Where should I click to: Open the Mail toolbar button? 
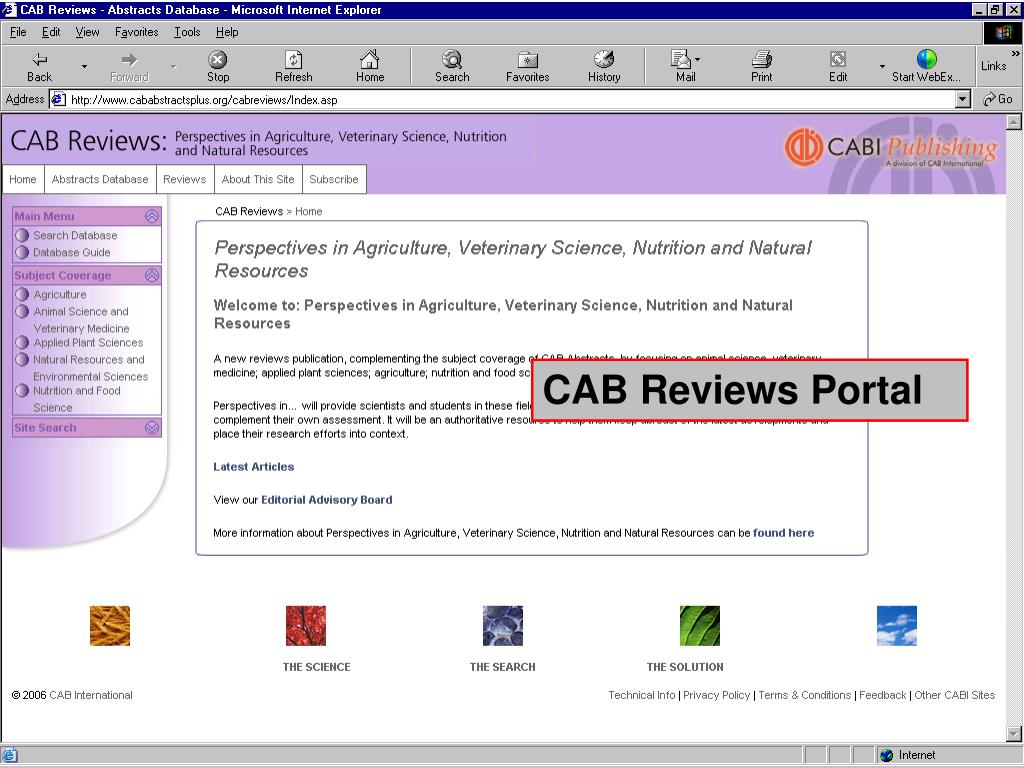[682, 67]
